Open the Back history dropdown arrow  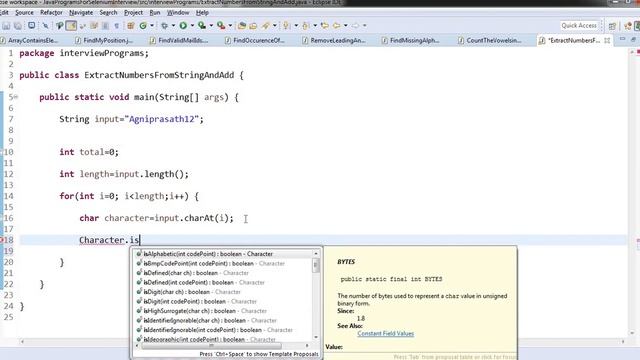point(346,26)
